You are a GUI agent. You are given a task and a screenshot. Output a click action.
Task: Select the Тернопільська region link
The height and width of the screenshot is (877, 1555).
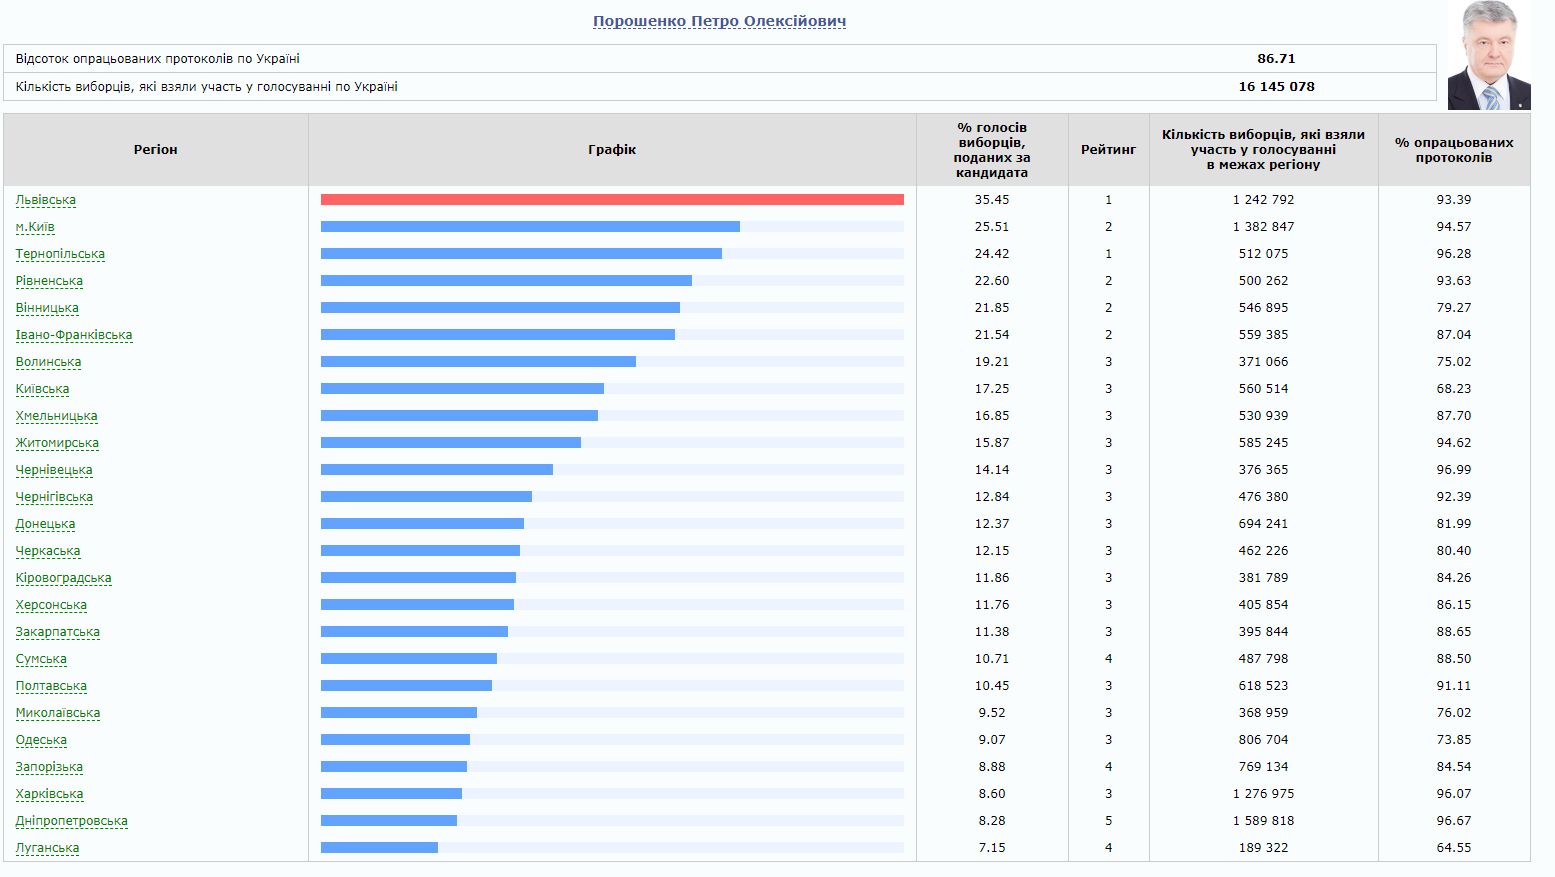[60, 254]
